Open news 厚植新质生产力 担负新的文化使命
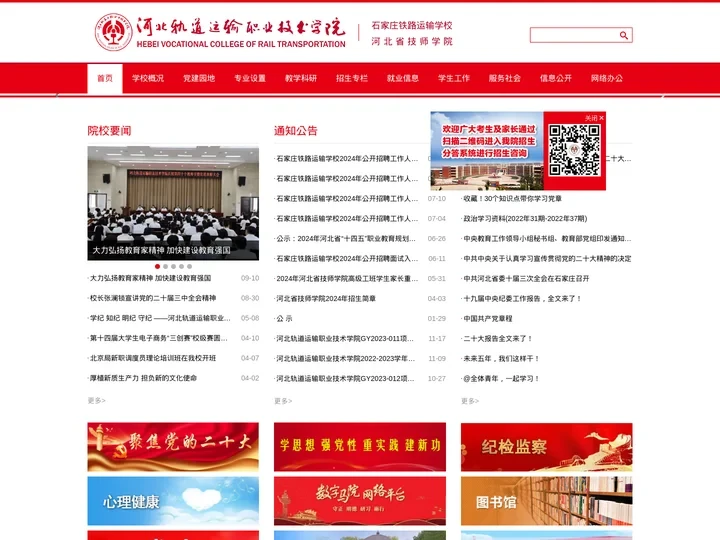This screenshot has width=720, height=540. (x=143, y=378)
